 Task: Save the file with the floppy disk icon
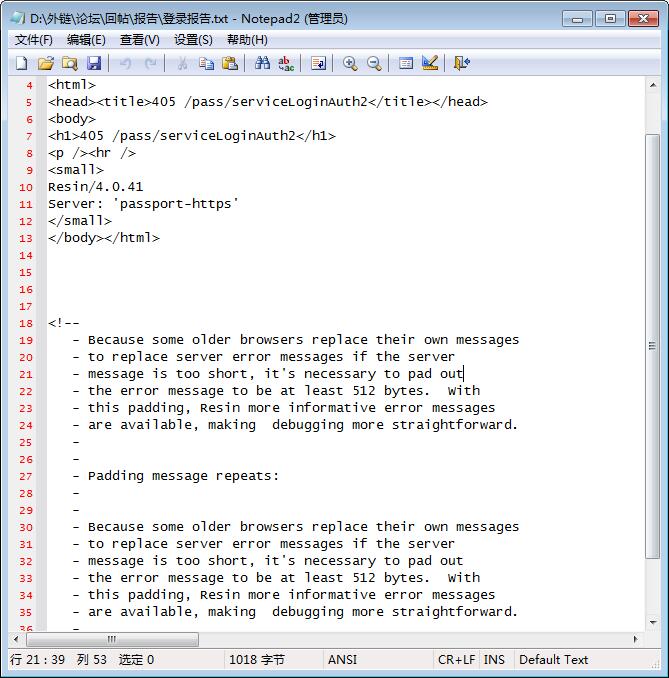tap(93, 63)
